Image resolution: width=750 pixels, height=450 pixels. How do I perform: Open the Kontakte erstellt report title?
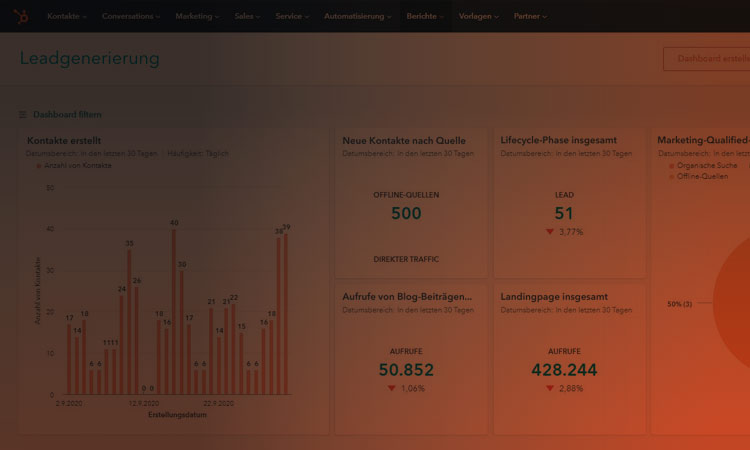click(x=64, y=141)
